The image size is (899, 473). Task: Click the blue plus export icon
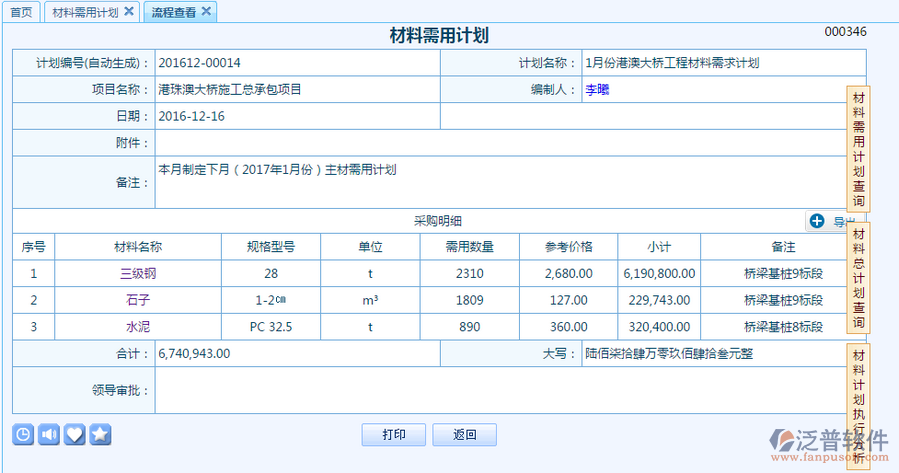817,221
